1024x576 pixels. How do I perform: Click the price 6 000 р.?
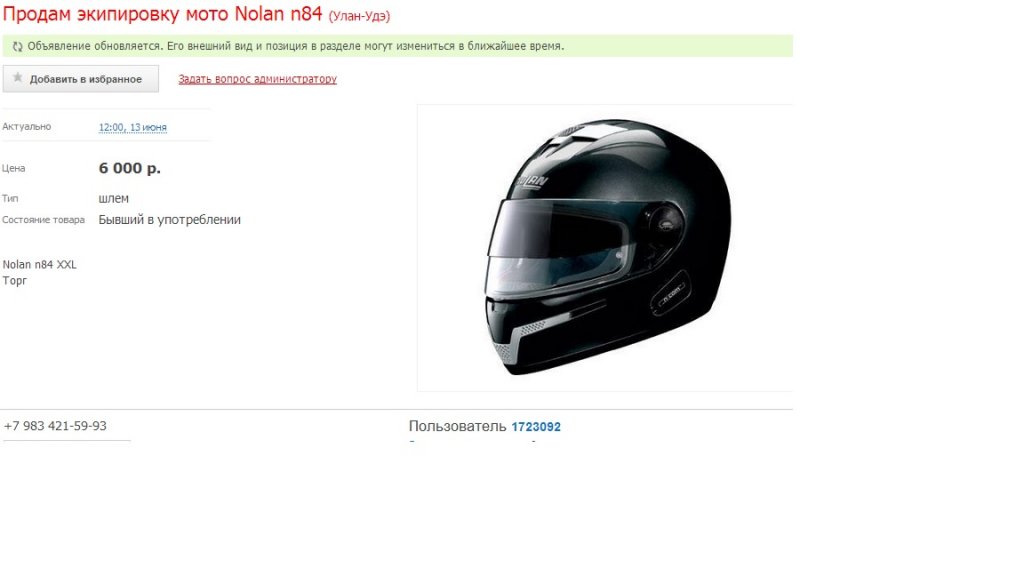(x=129, y=168)
